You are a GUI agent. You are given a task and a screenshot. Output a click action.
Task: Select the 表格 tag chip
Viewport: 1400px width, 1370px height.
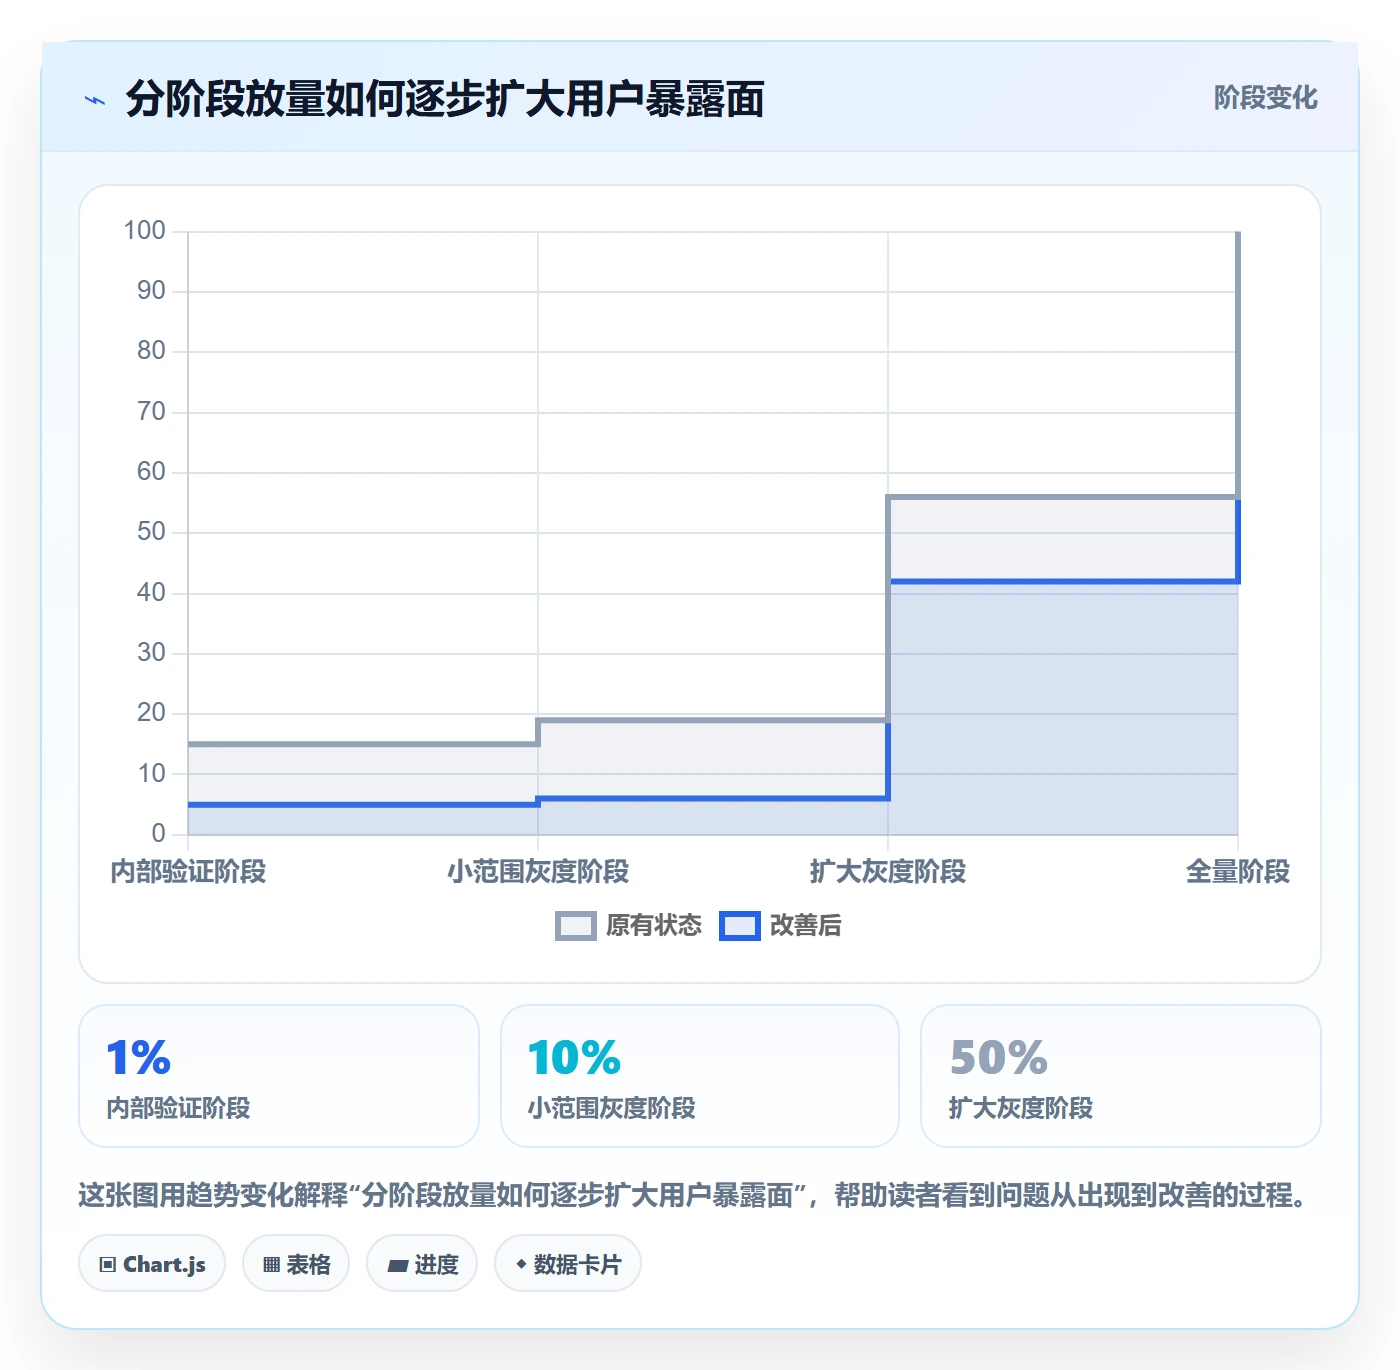[x=296, y=1264]
